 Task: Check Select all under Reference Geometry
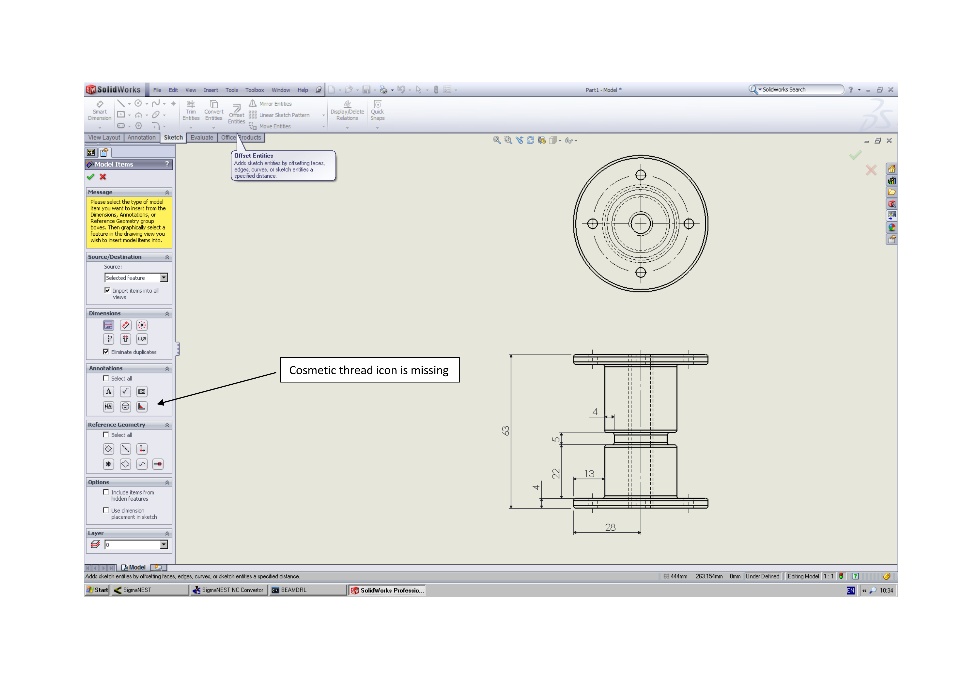[x=106, y=435]
